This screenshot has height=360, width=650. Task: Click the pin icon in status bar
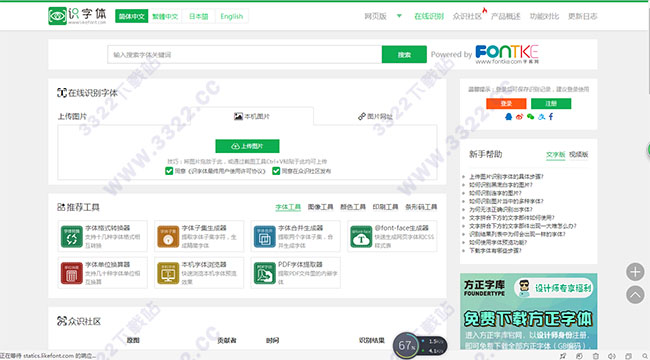tap(563, 356)
